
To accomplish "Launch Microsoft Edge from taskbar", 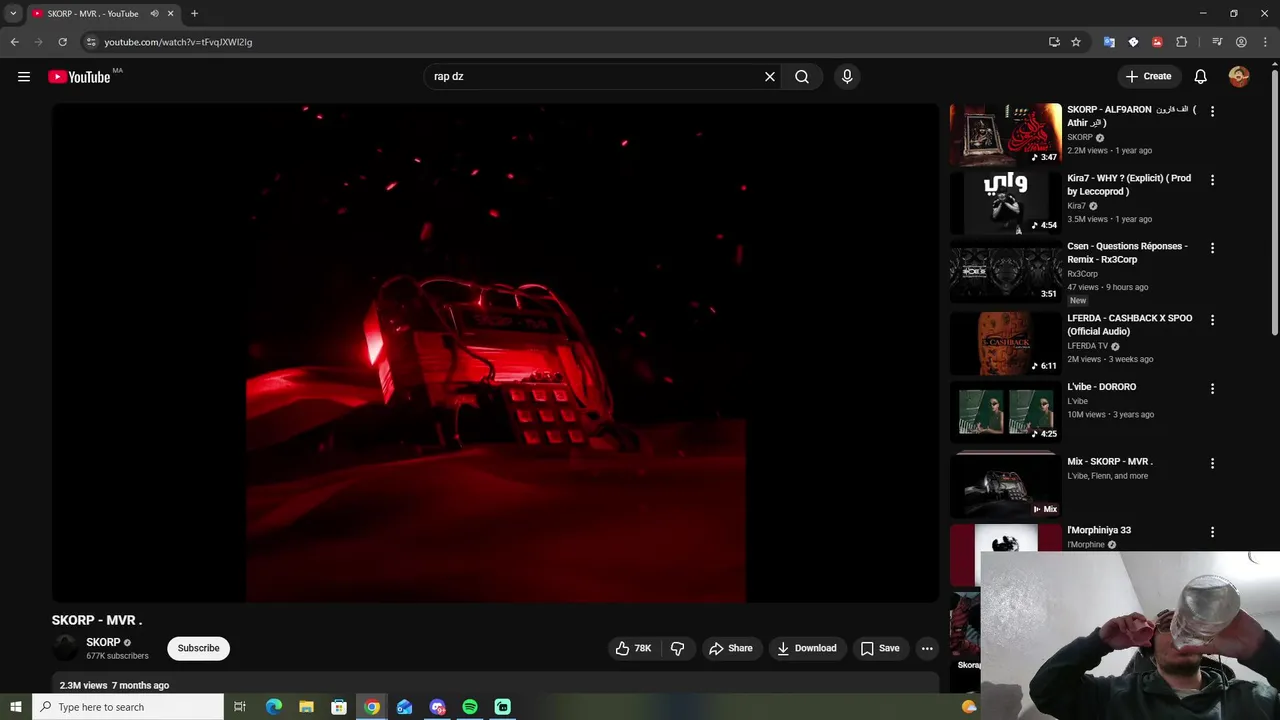I will (x=273, y=707).
